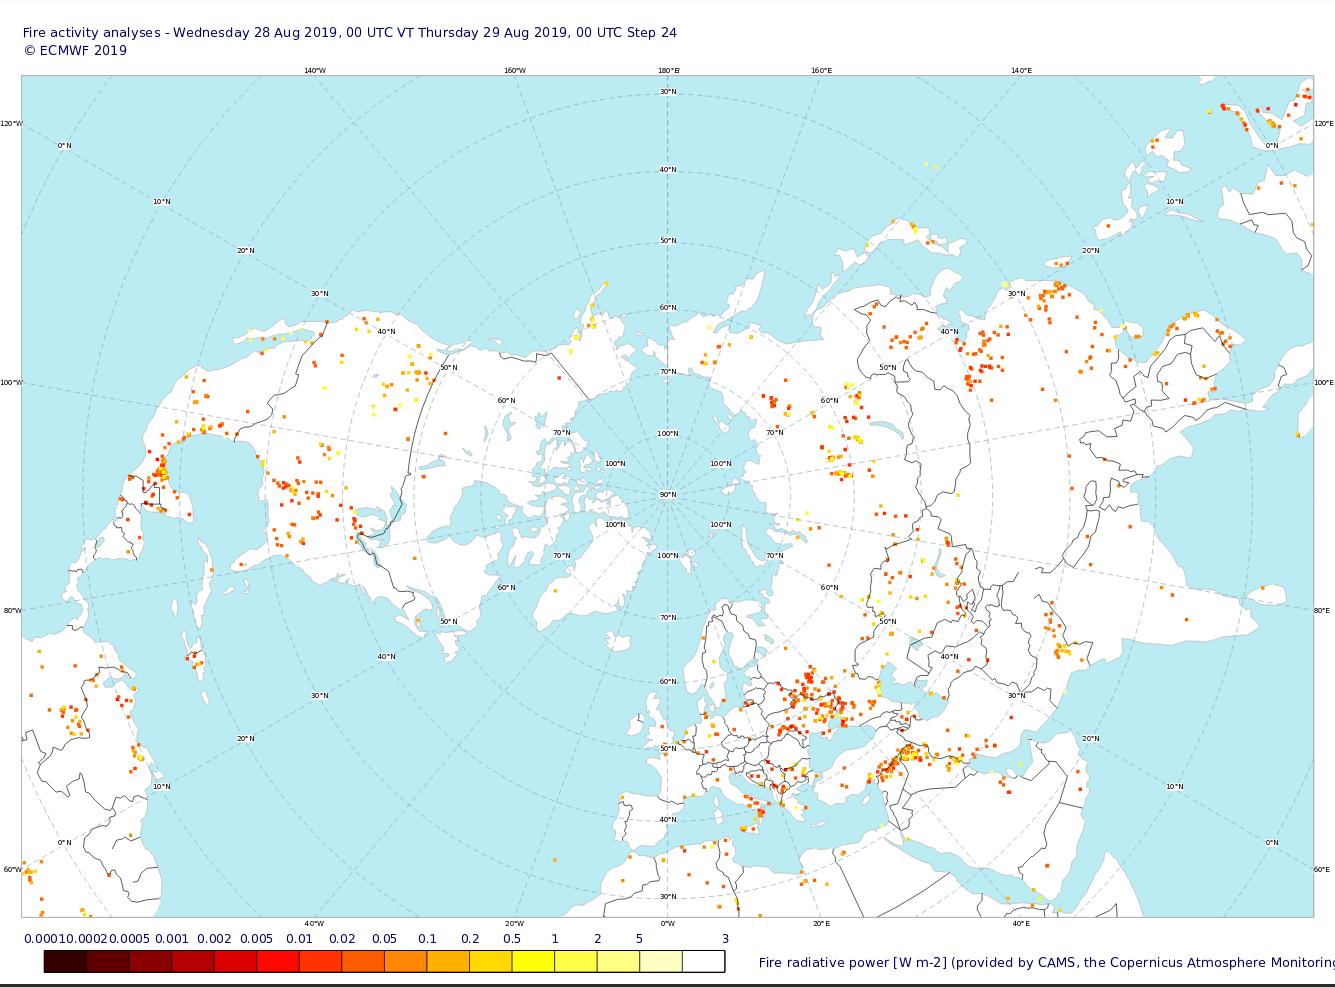Click the legend swatch between 0.1 and 0.2
This screenshot has height=987, width=1335.
(447, 962)
